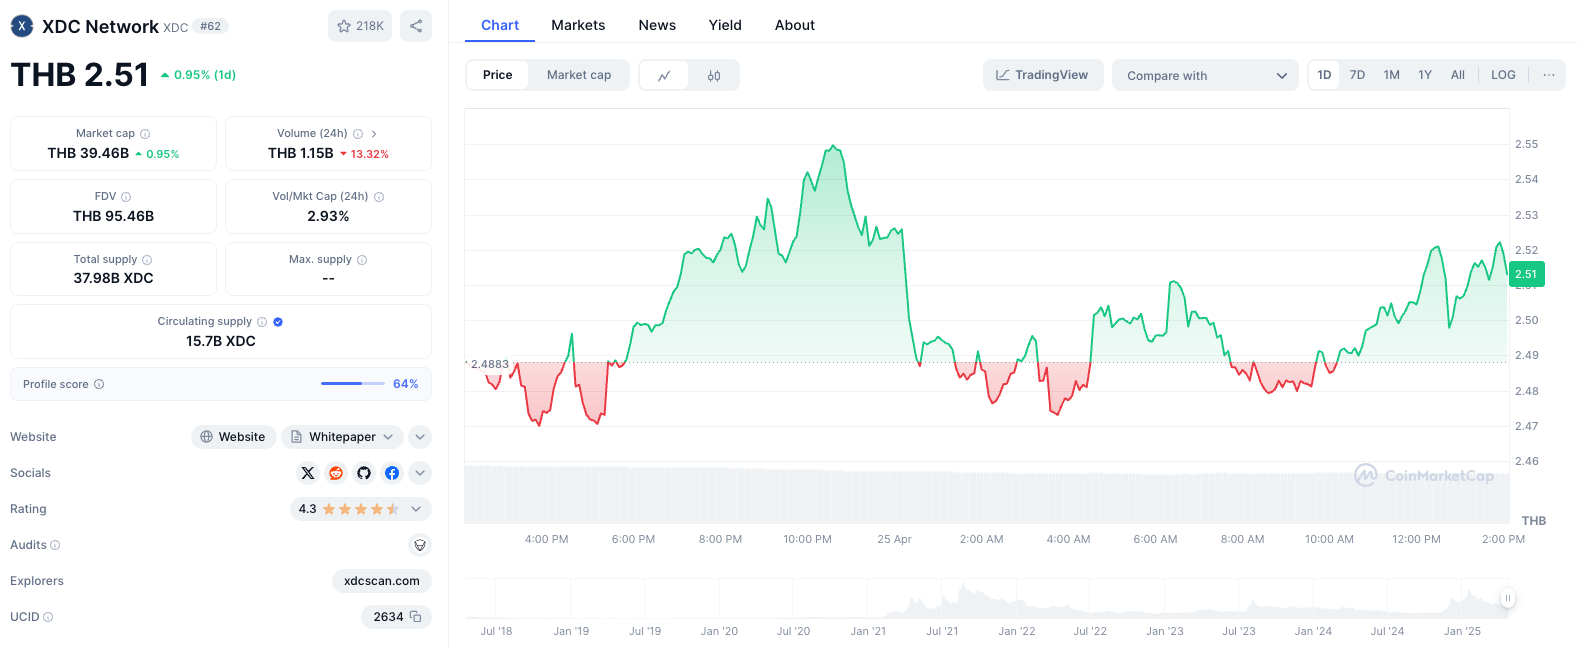The image size is (1578, 649).
Task: Open the audits shield icon
Action: [420, 545]
